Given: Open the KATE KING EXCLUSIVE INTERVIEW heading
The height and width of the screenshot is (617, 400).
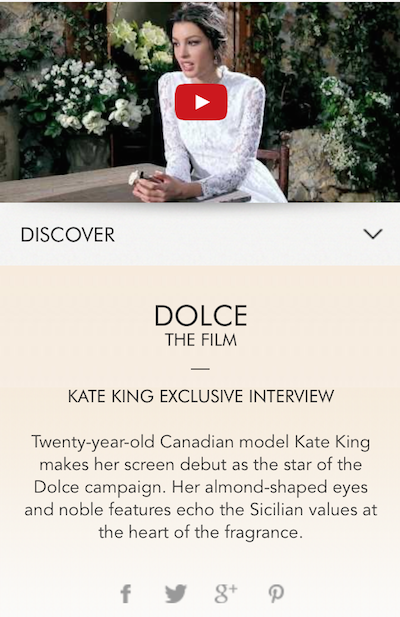Looking at the screenshot, I should 201,396.
